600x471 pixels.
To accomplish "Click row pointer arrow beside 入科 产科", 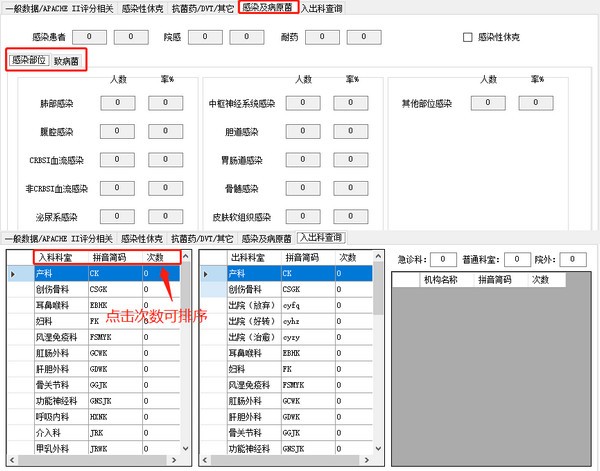I will 12,273.
